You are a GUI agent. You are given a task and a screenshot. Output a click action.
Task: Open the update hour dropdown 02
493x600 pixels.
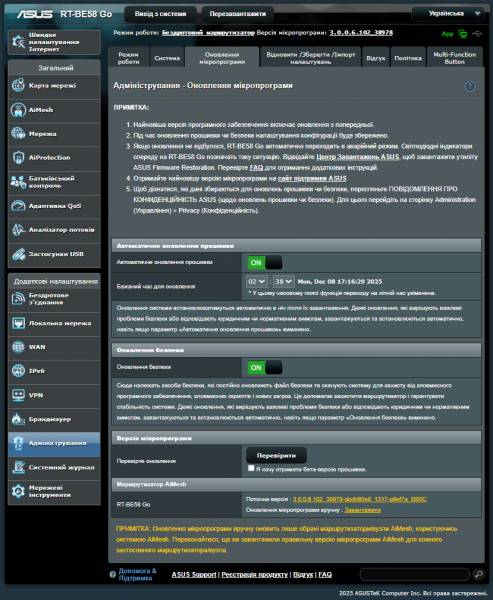click(256, 282)
